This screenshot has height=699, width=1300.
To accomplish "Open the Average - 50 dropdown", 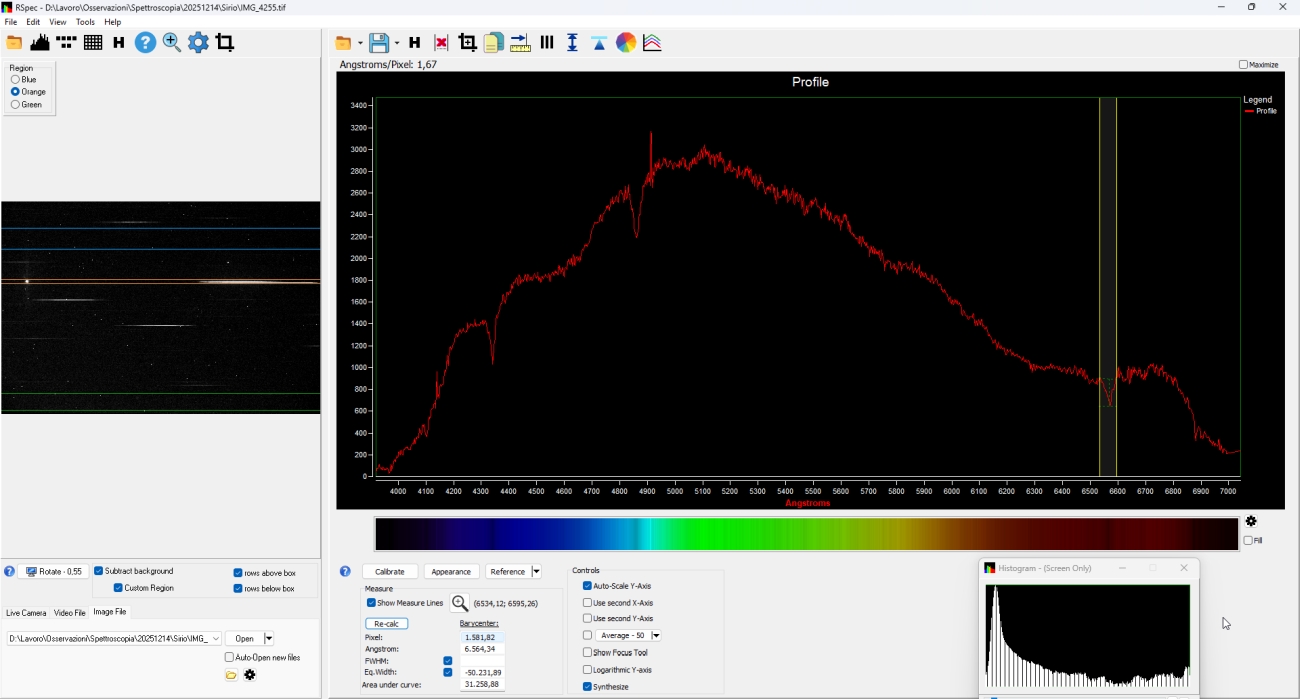I will [x=656, y=636].
